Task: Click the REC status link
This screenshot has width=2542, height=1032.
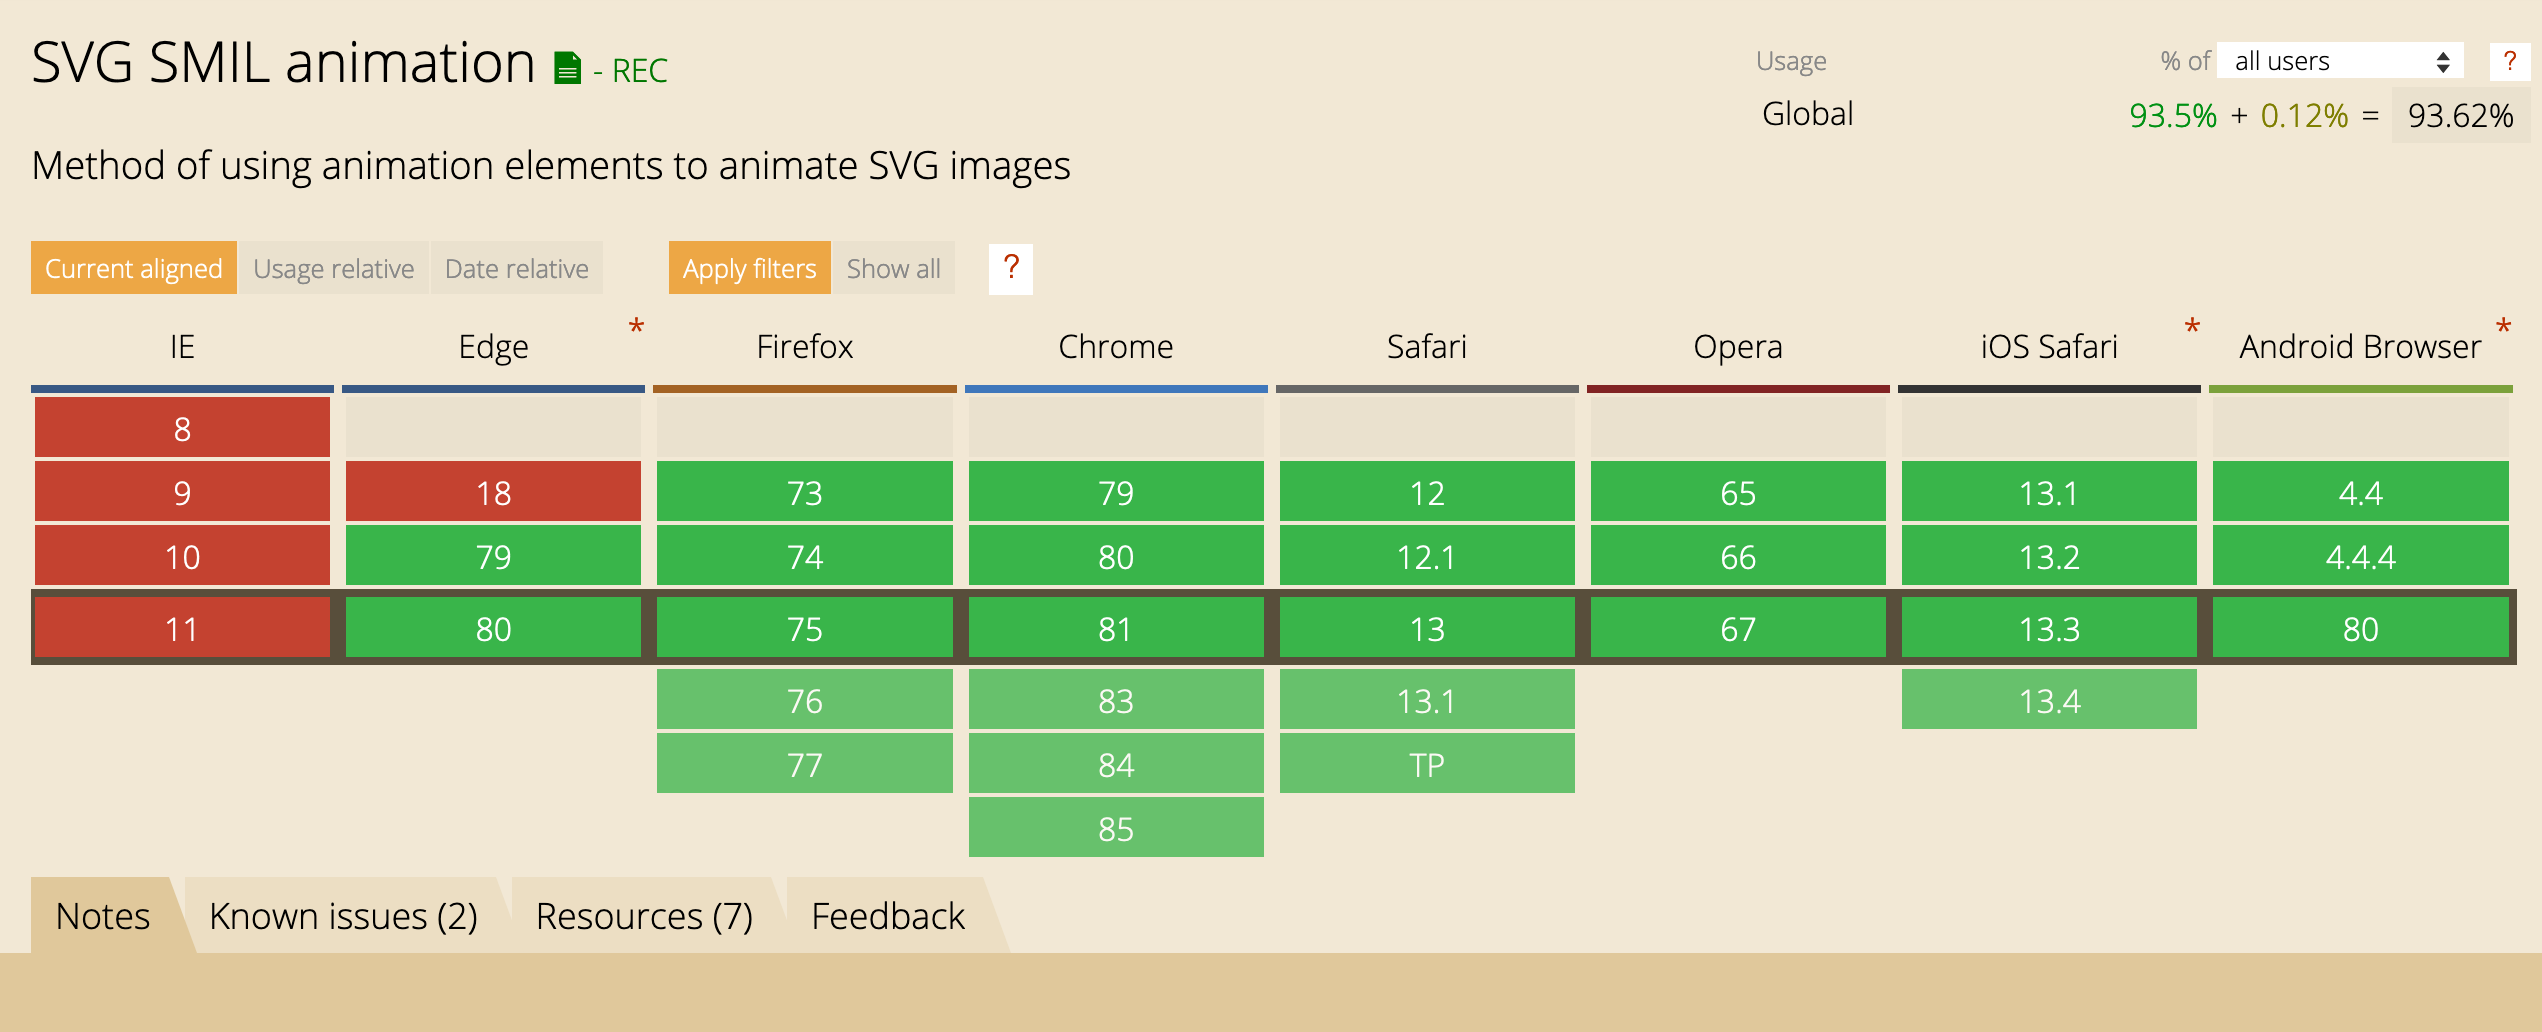Action: [x=639, y=71]
